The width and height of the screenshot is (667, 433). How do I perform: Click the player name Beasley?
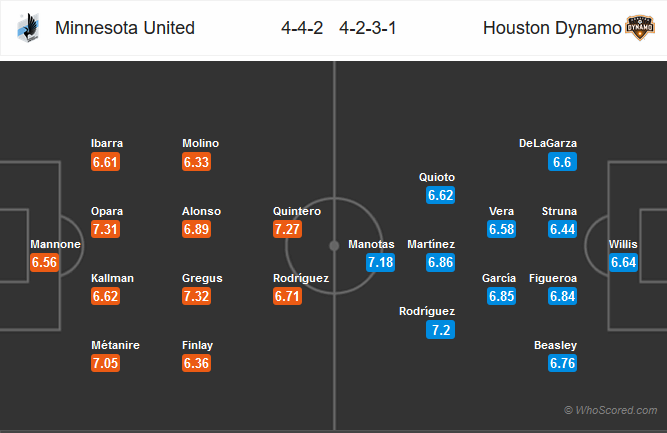[x=556, y=345]
